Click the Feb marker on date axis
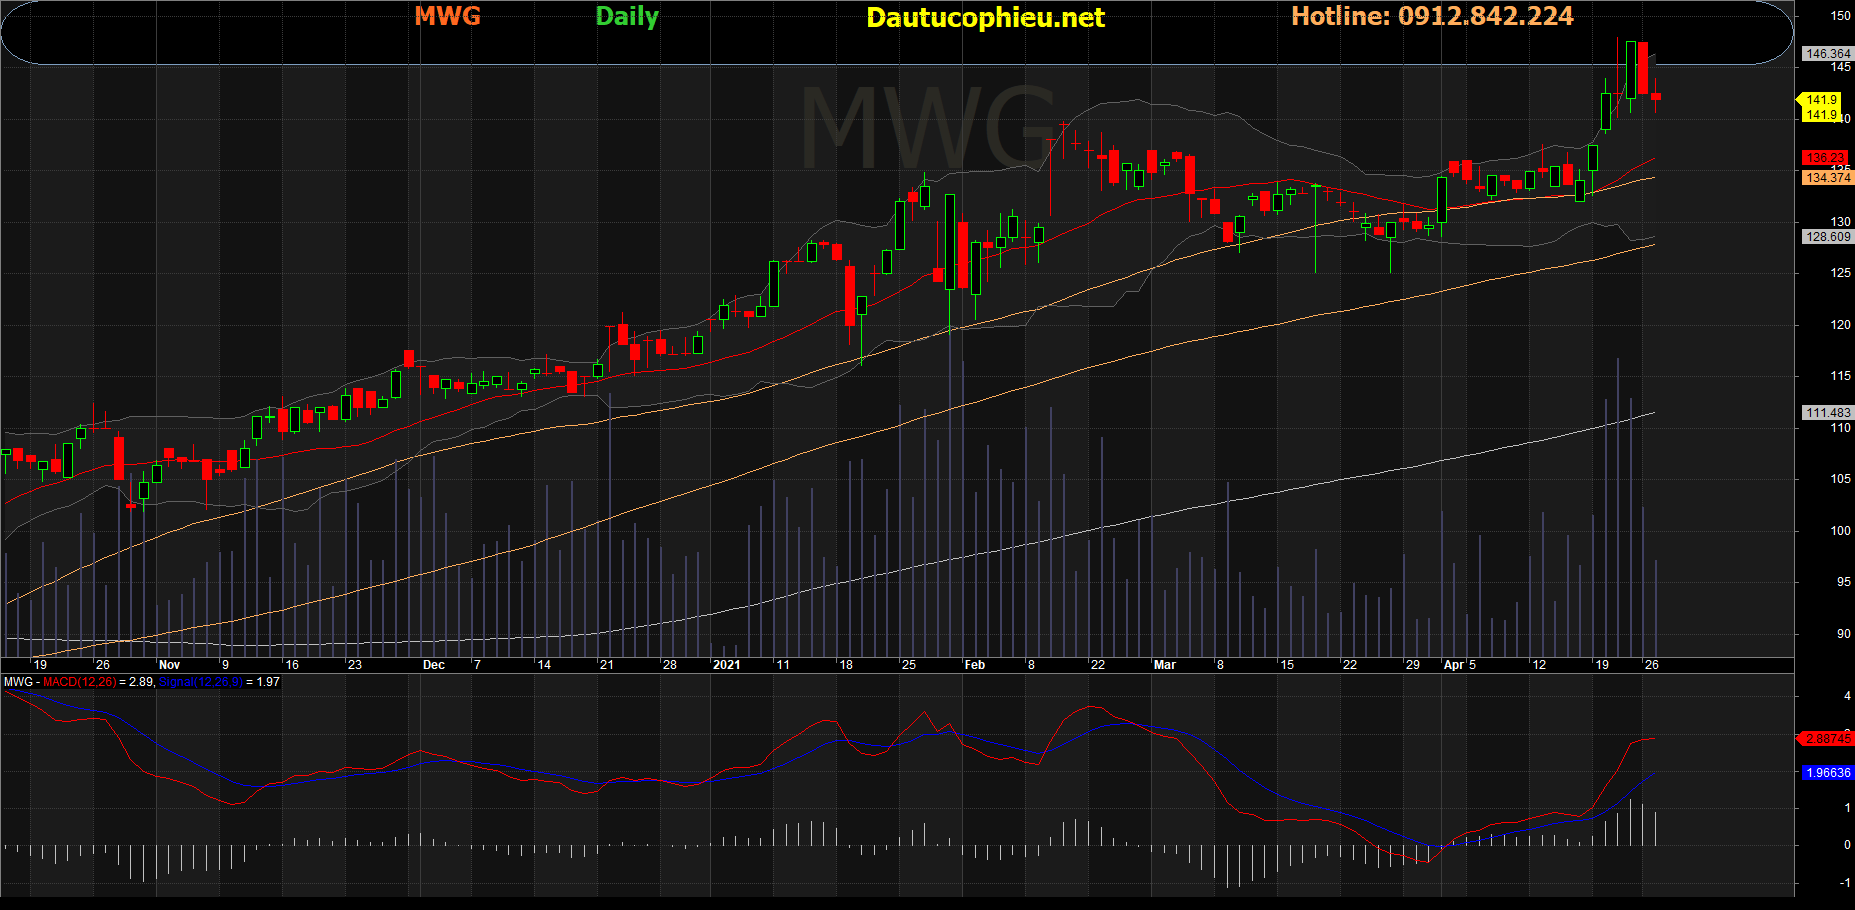Screen dimensions: 1855x910 coord(974,665)
